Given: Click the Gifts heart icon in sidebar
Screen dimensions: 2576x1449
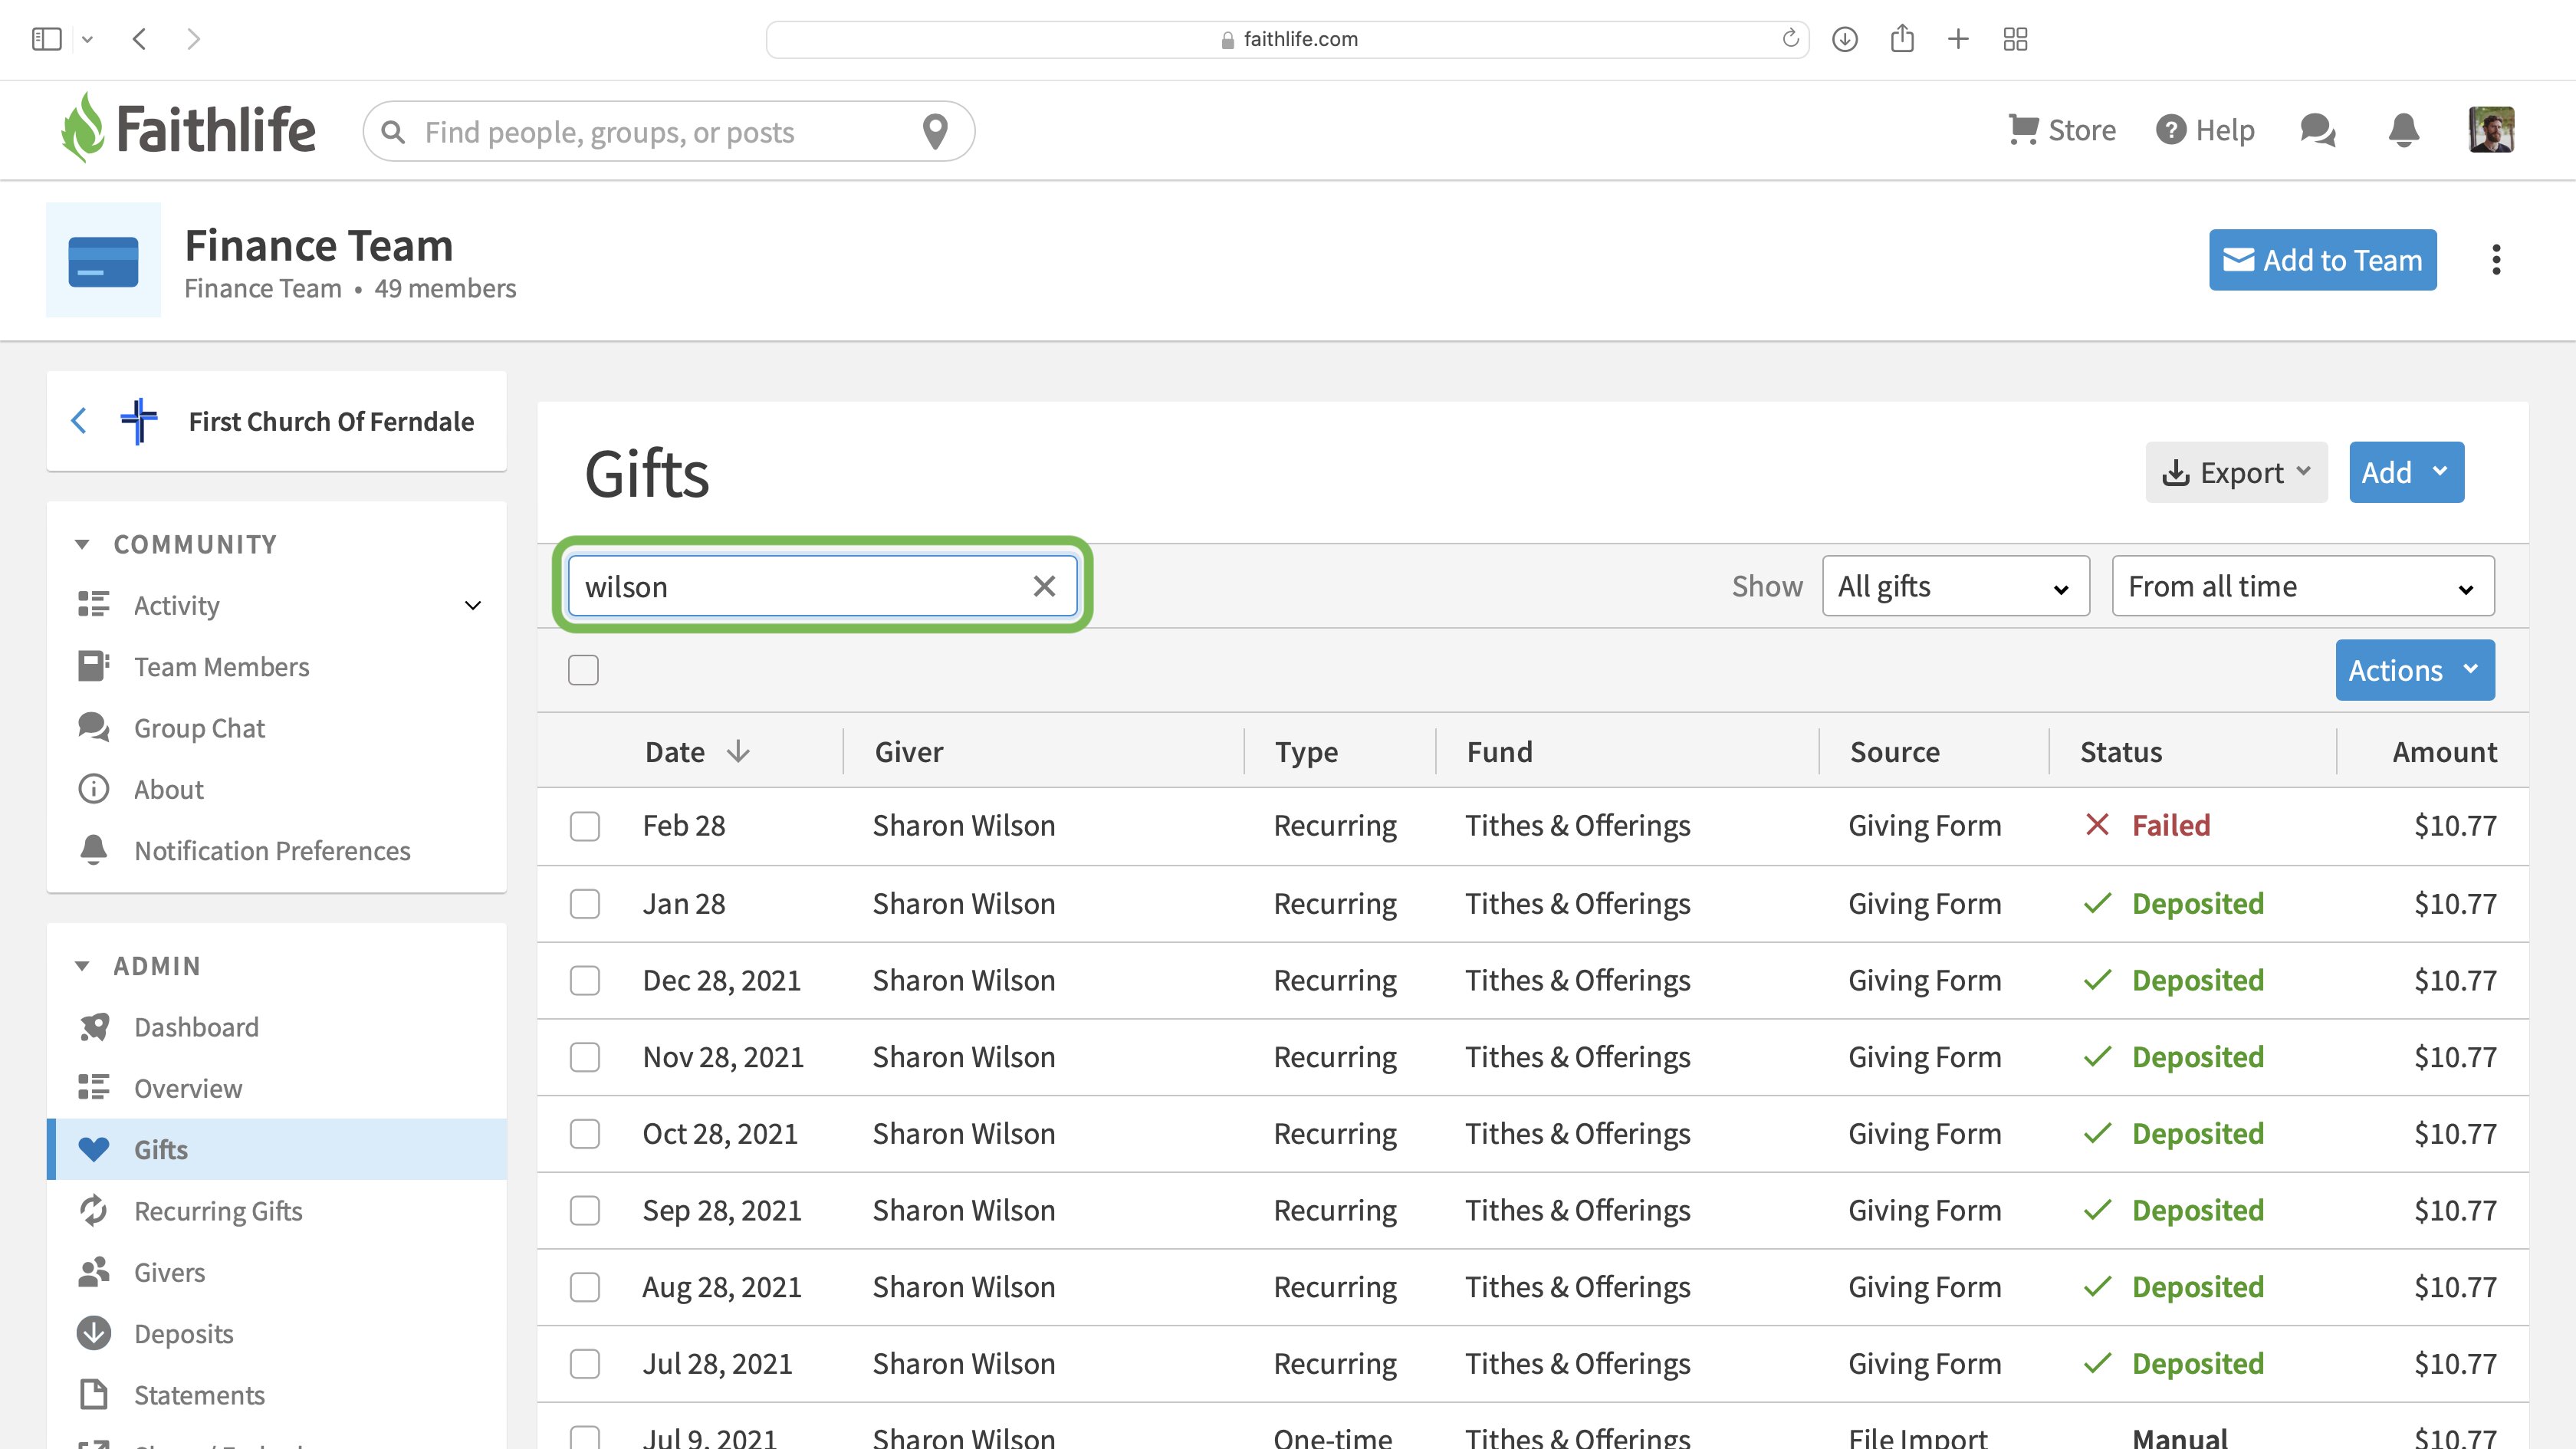Looking at the screenshot, I should coord(94,1149).
